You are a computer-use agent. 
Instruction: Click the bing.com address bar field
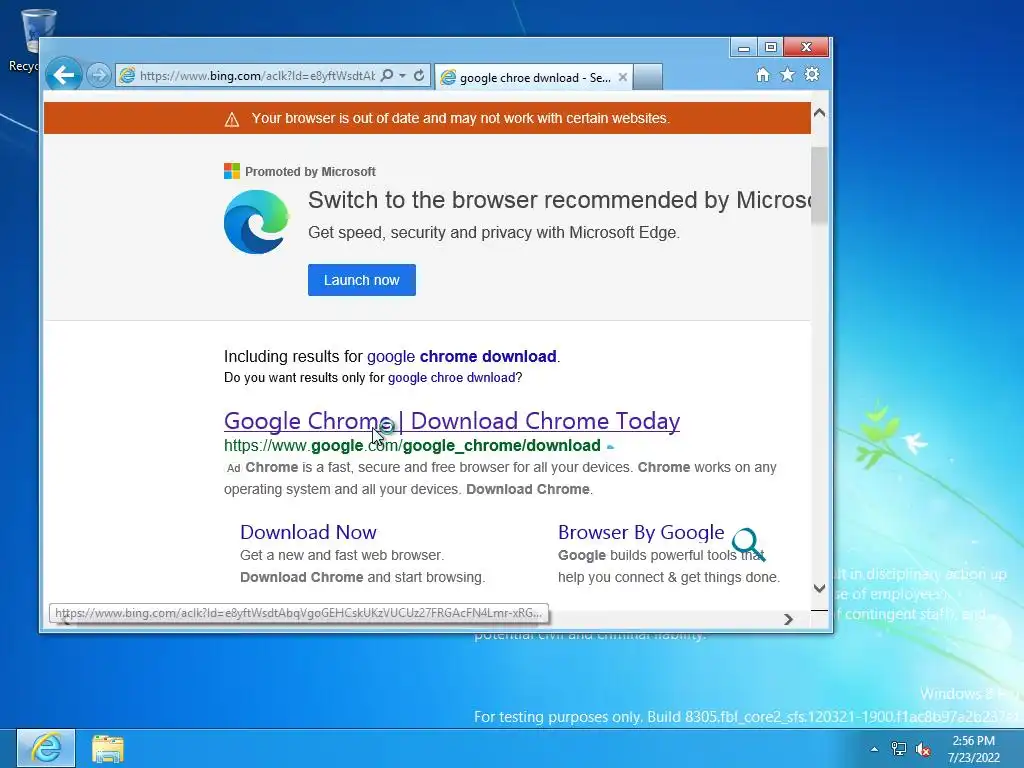coord(257,76)
